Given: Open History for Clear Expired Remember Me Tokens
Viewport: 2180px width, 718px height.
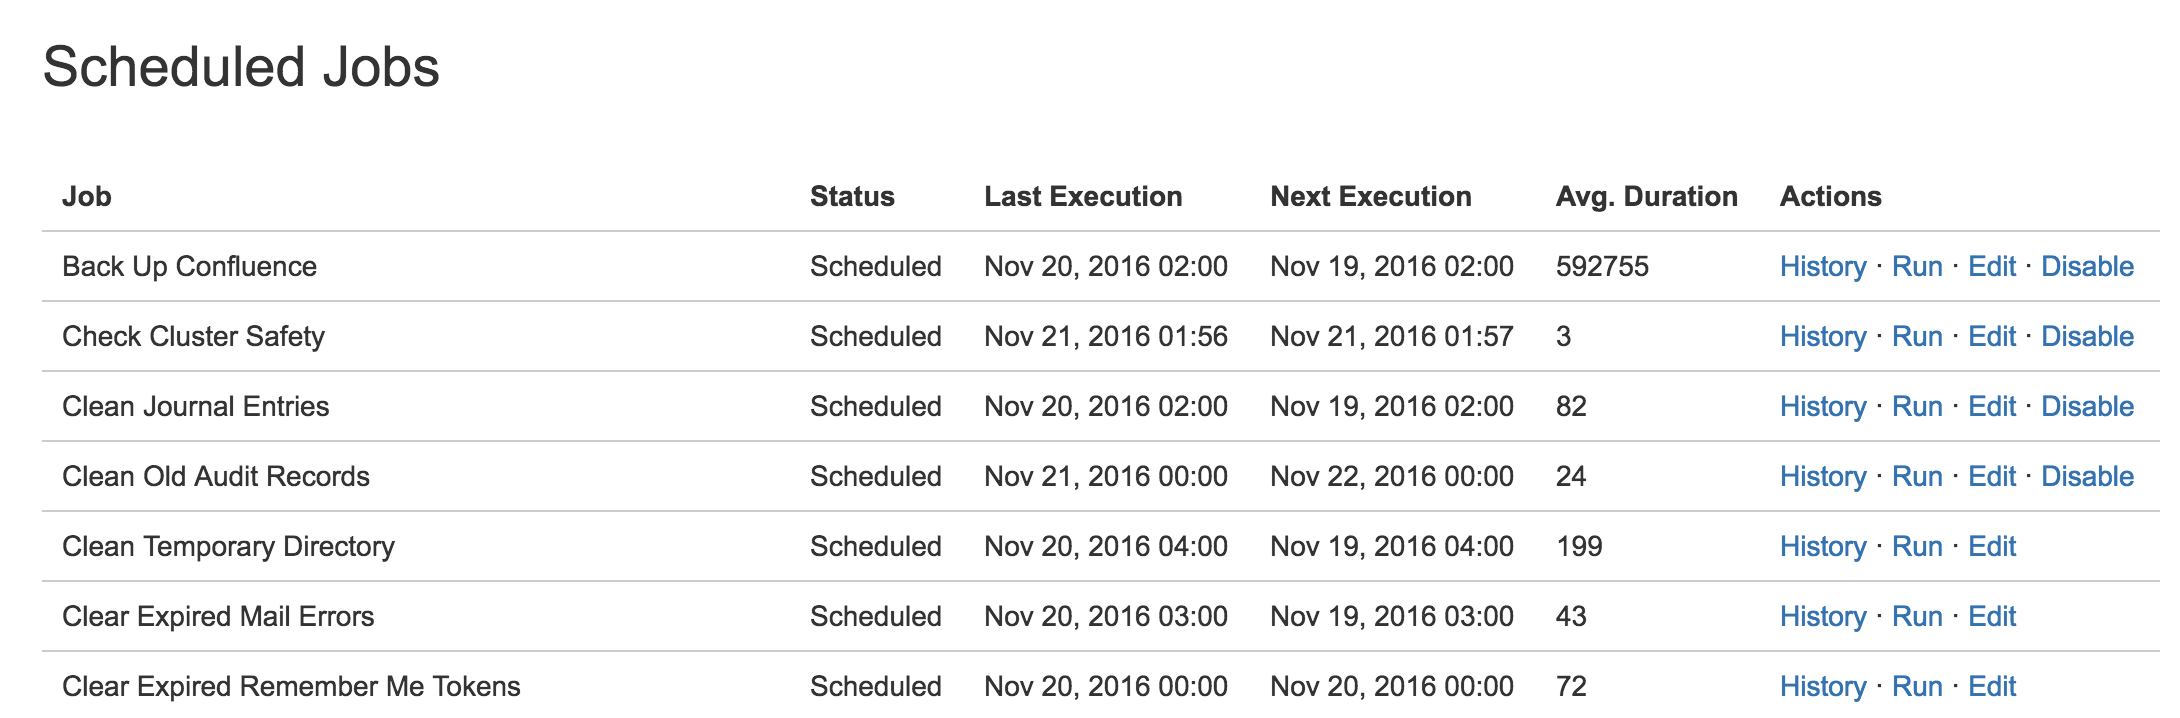Looking at the screenshot, I should (x=1823, y=686).
